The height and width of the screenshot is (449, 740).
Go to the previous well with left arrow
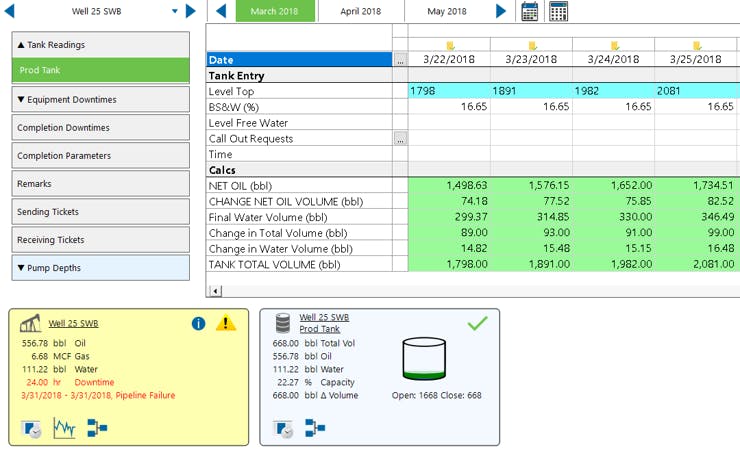point(9,11)
